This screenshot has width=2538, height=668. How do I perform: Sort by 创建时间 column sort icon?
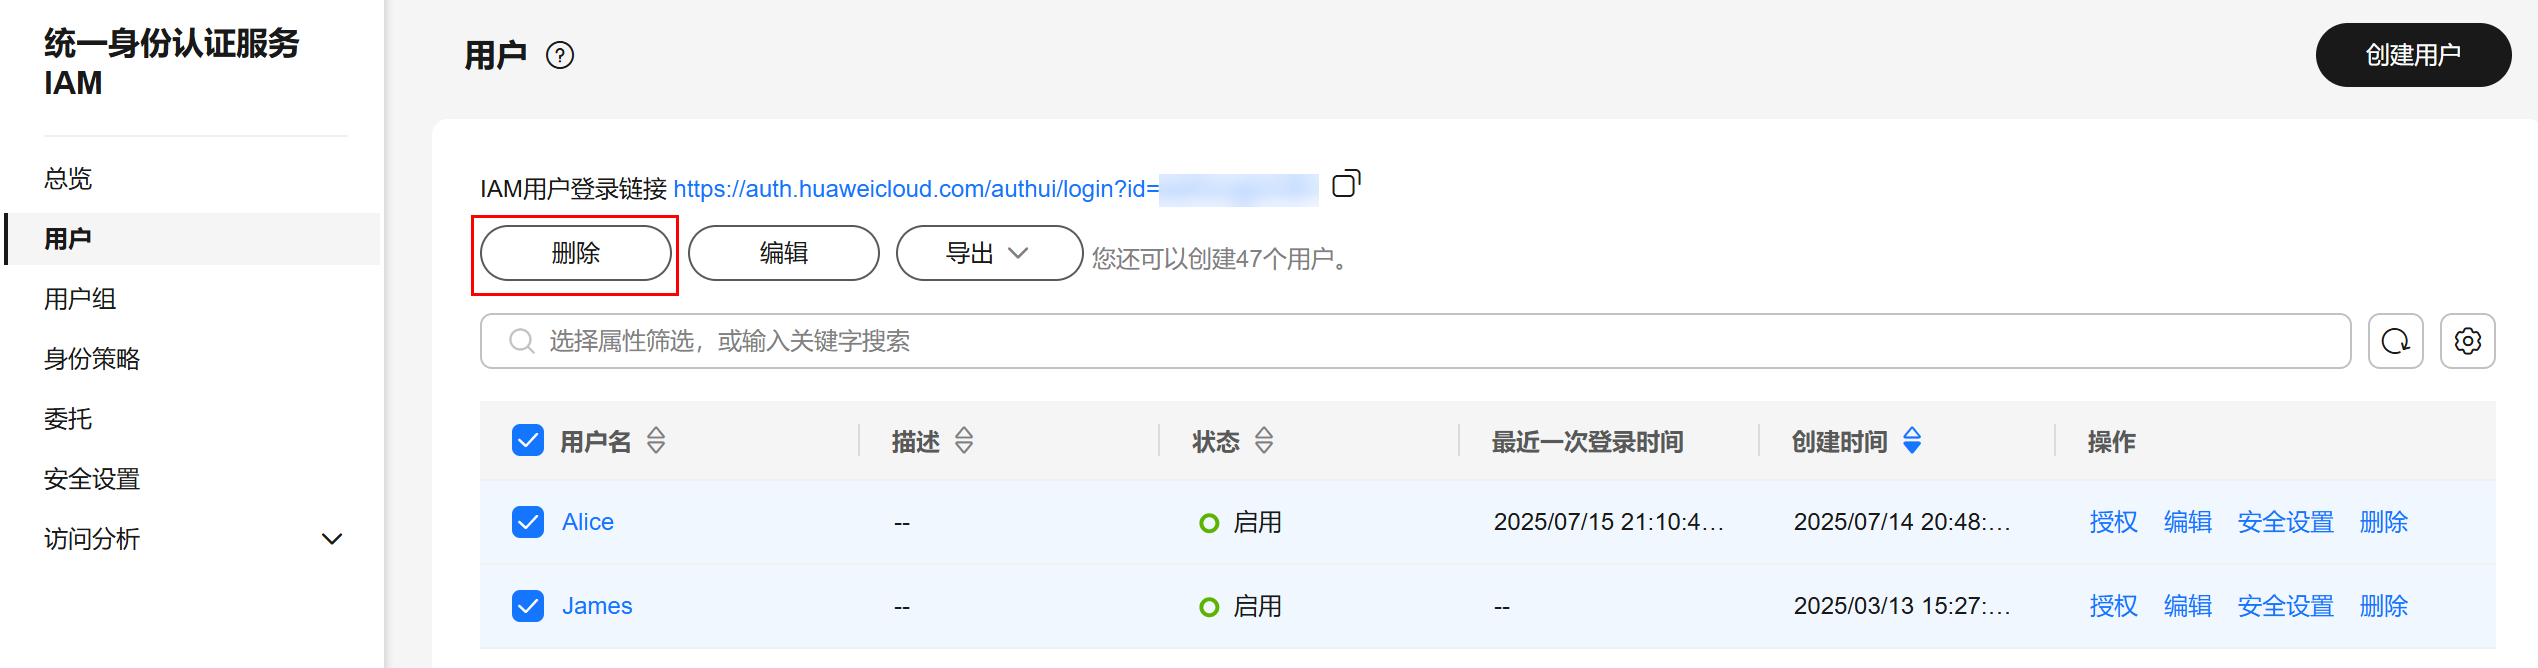pos(1912,441)
